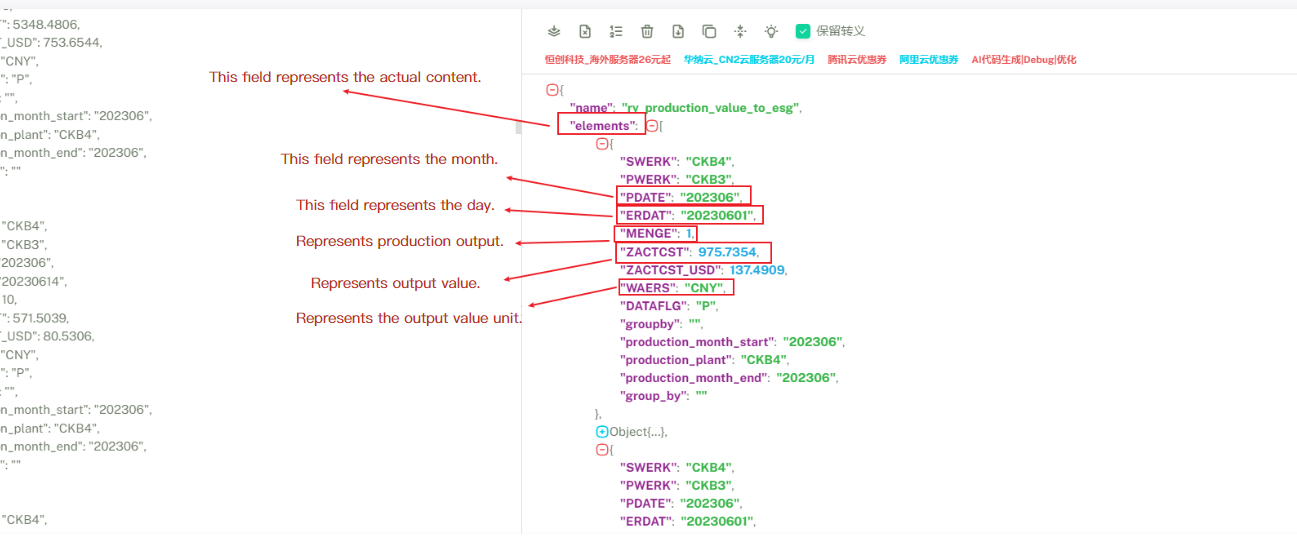Click the copy icon in toolbar

(x=709, y=32)
